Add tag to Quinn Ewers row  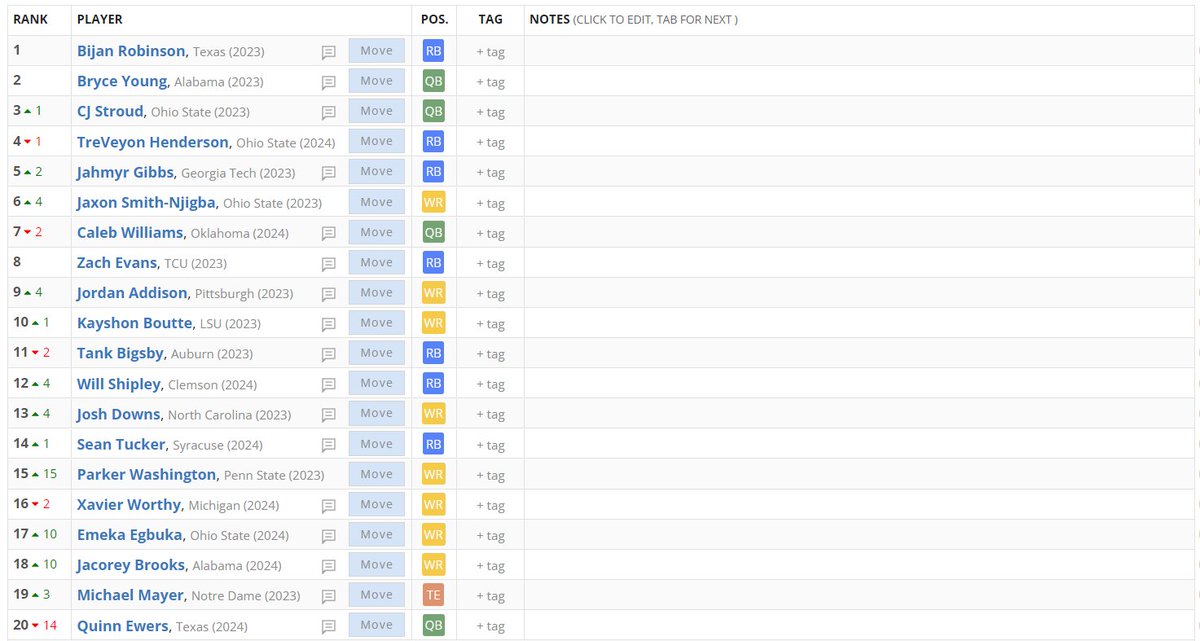click(490, 627)
